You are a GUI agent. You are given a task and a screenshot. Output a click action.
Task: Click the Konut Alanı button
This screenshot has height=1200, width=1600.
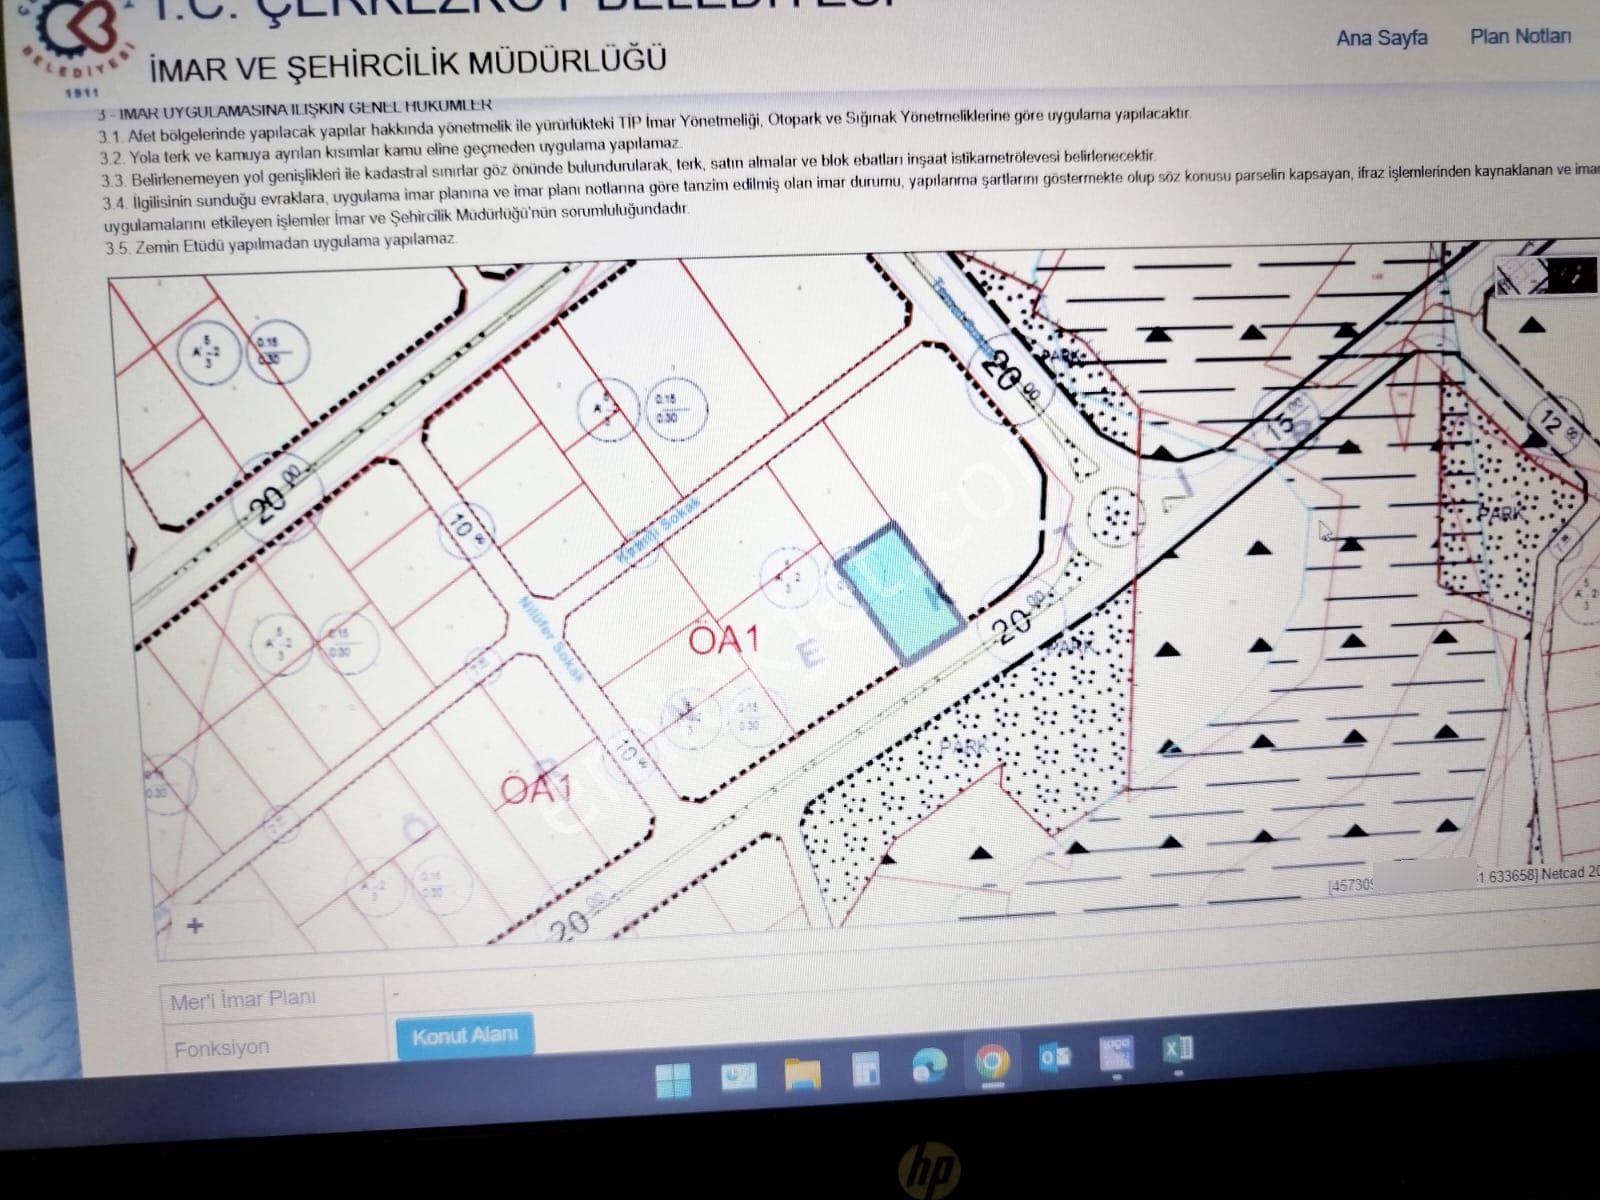pyautogui.click(x=467, y=1037)
